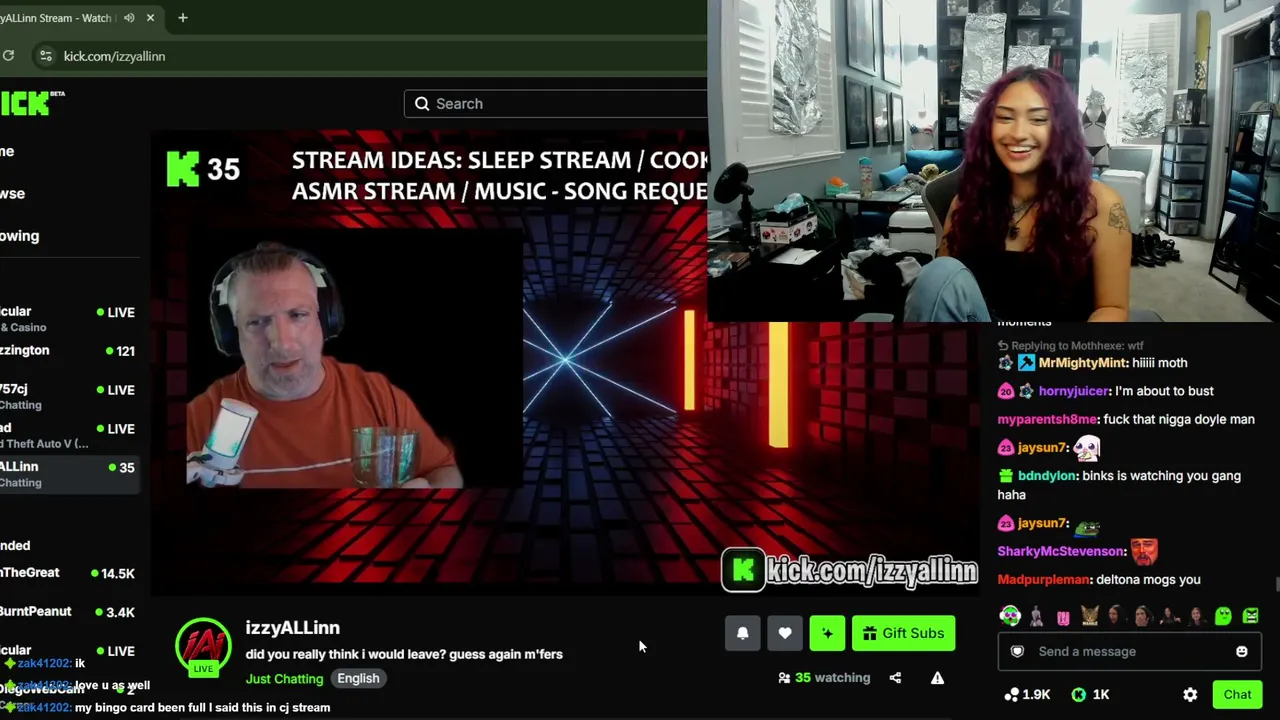Click the green sparkle subscribe button

[827, 633]
